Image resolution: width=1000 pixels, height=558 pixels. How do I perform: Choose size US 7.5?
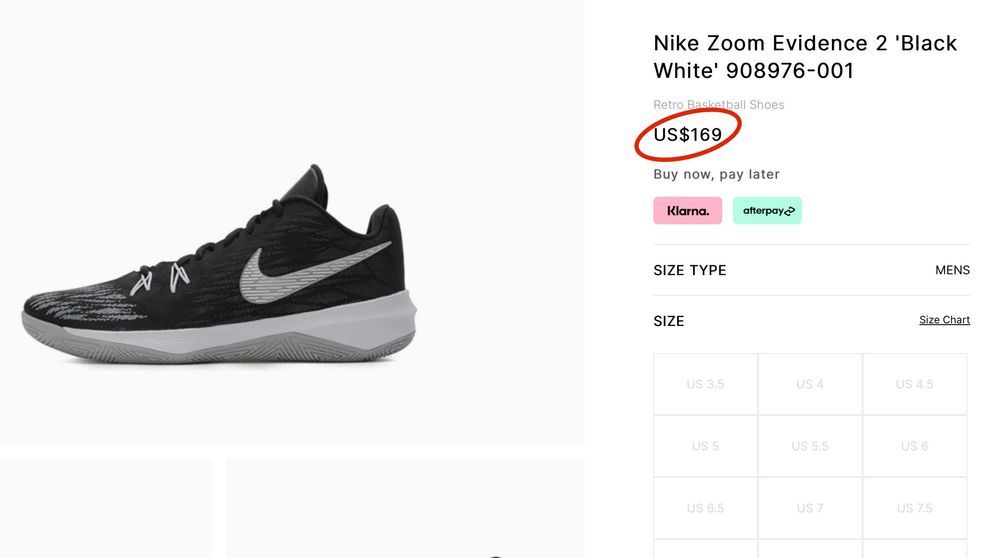coord(914,508)
